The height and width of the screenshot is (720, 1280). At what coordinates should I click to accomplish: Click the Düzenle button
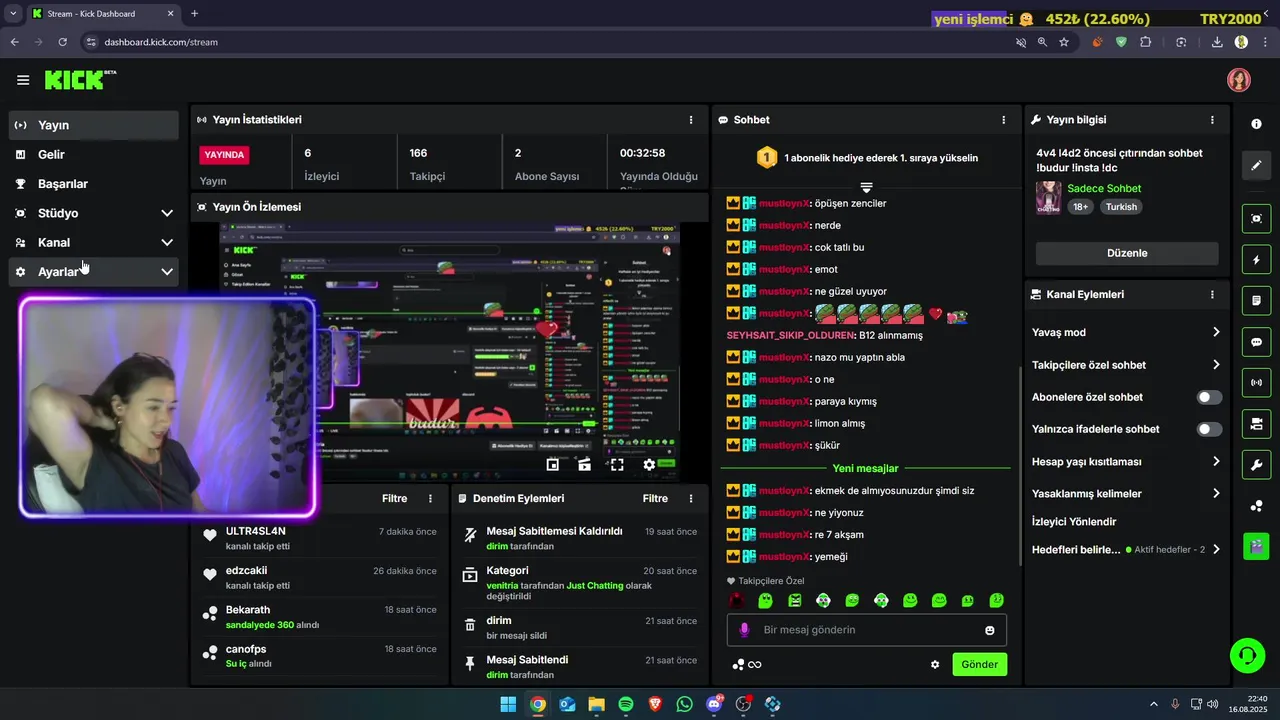click(1127, 253)
